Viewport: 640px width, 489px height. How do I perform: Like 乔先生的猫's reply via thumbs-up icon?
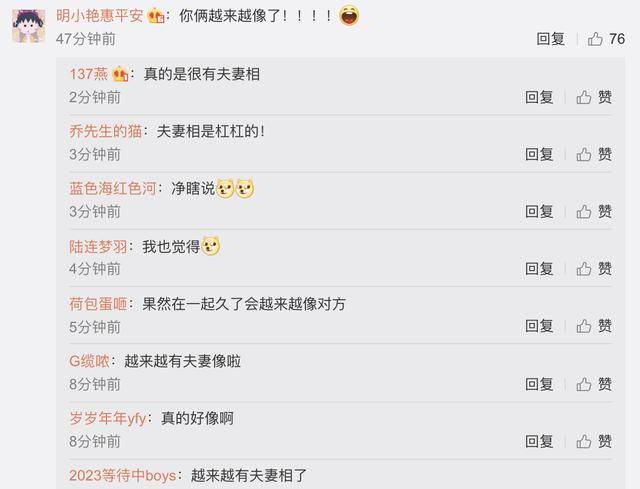coord(584,154)
